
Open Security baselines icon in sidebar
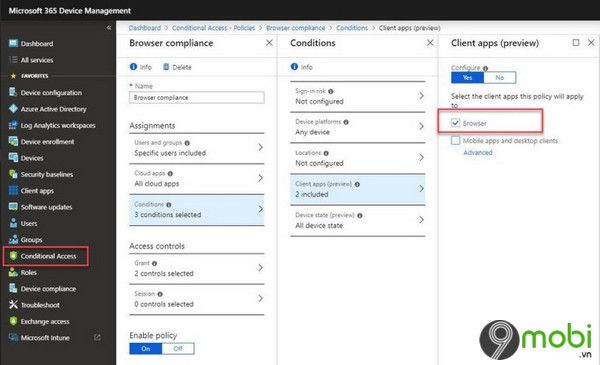13,174
